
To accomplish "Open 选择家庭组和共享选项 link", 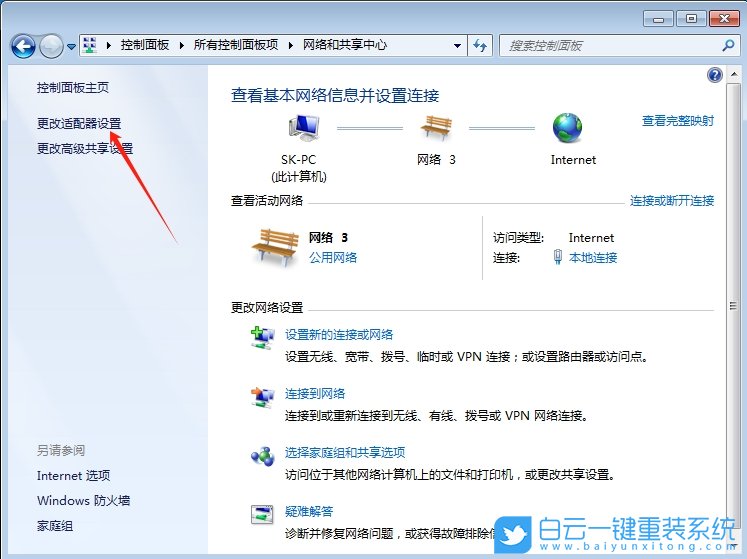I will (345, 452).
